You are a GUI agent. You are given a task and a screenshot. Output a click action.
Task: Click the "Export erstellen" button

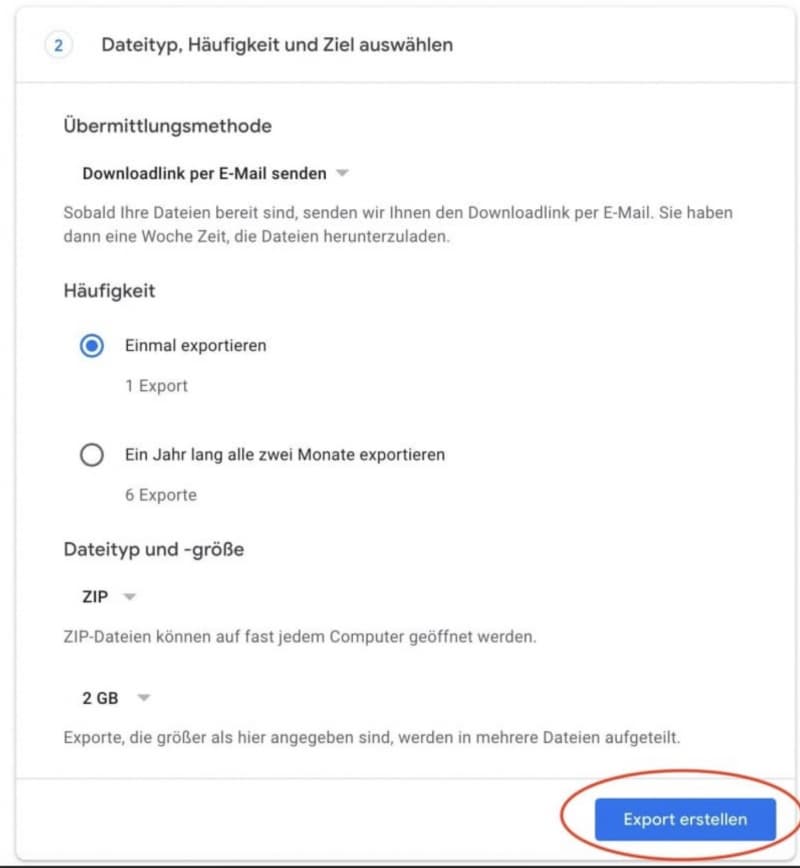point(685,819)
